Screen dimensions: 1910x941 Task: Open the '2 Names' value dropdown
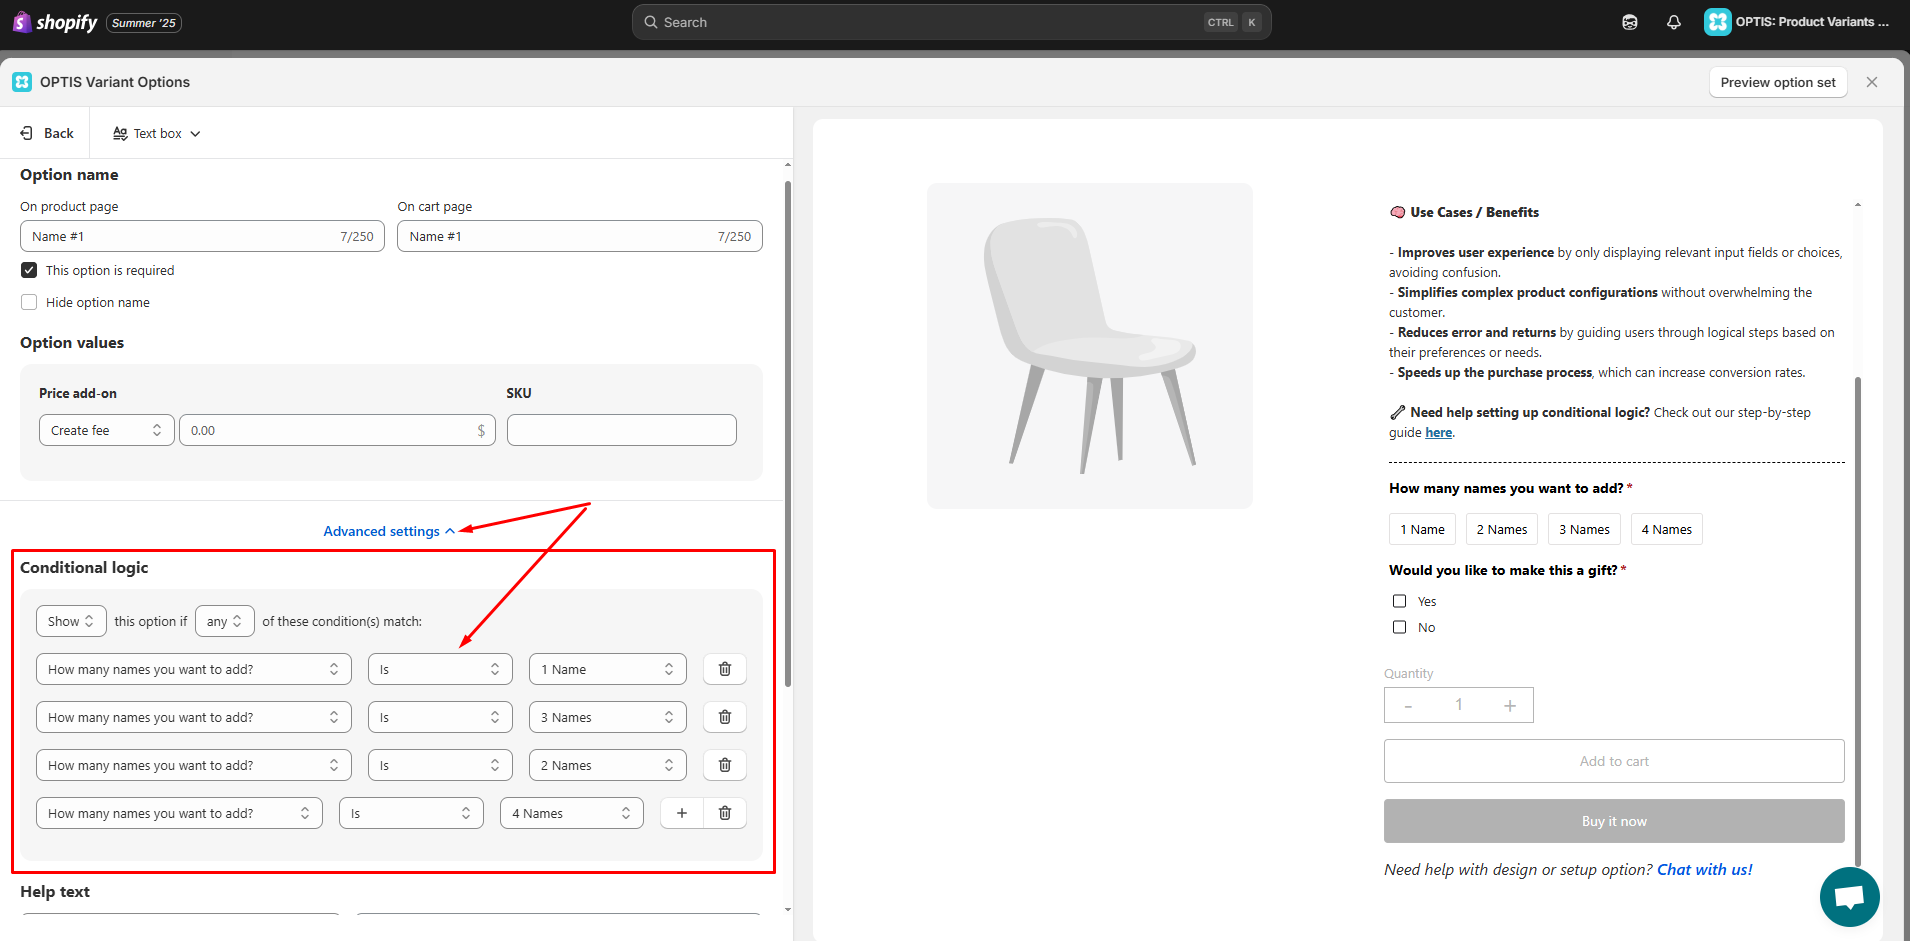point(608,765)
